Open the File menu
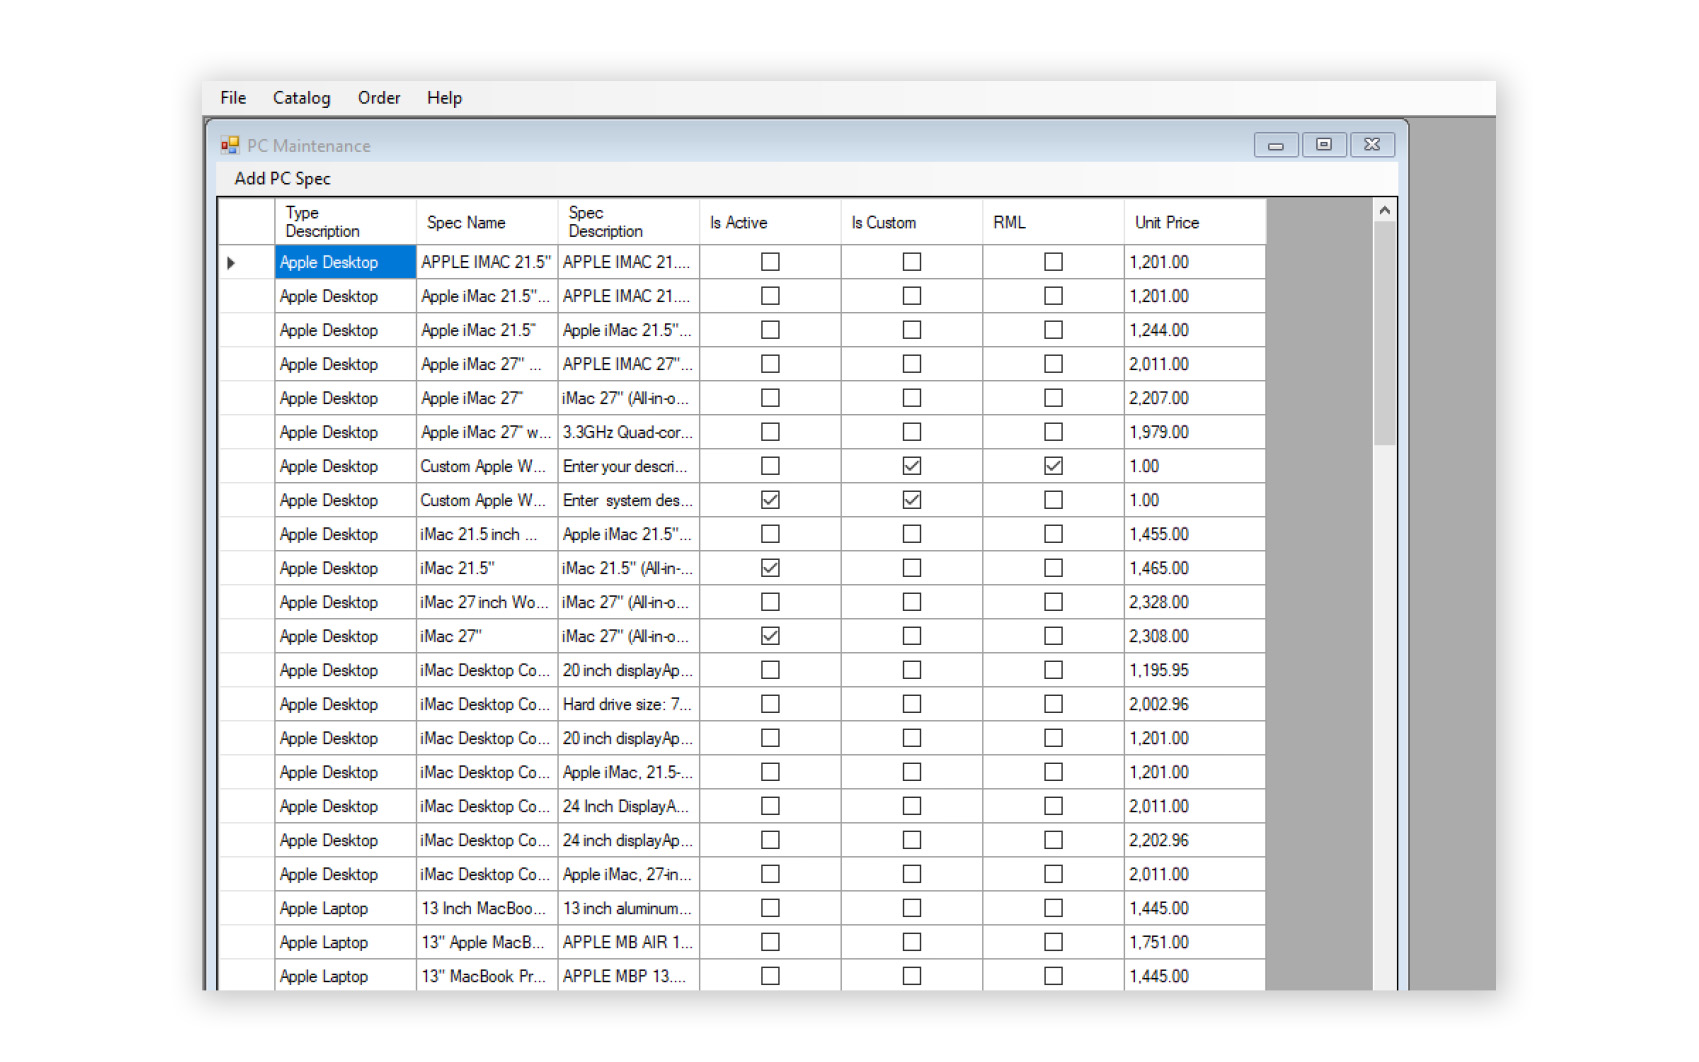Screen dimensions: 1699x1062 pyautogui.click(x=233, y=98)
